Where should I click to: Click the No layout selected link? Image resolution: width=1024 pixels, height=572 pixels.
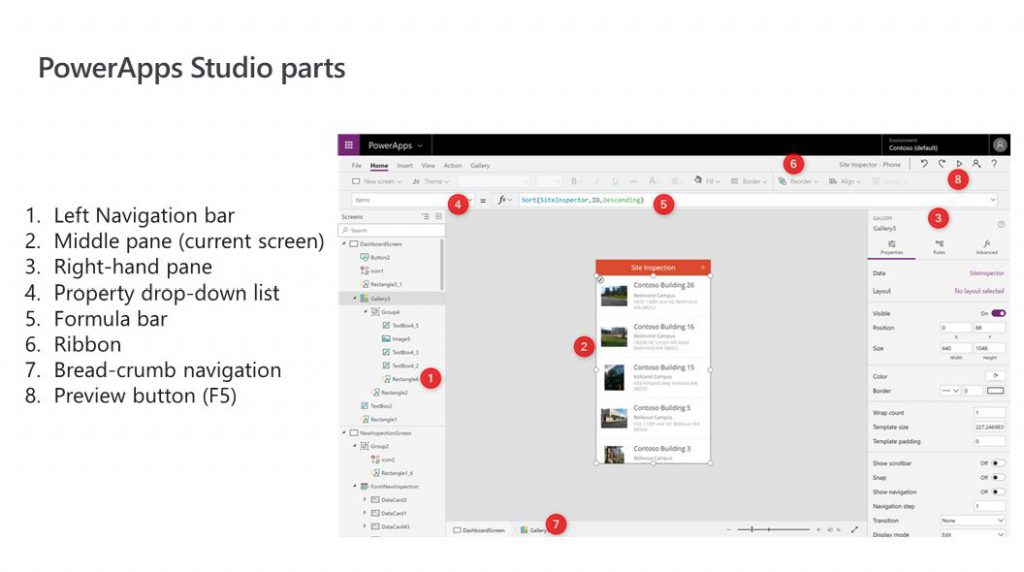979,291
